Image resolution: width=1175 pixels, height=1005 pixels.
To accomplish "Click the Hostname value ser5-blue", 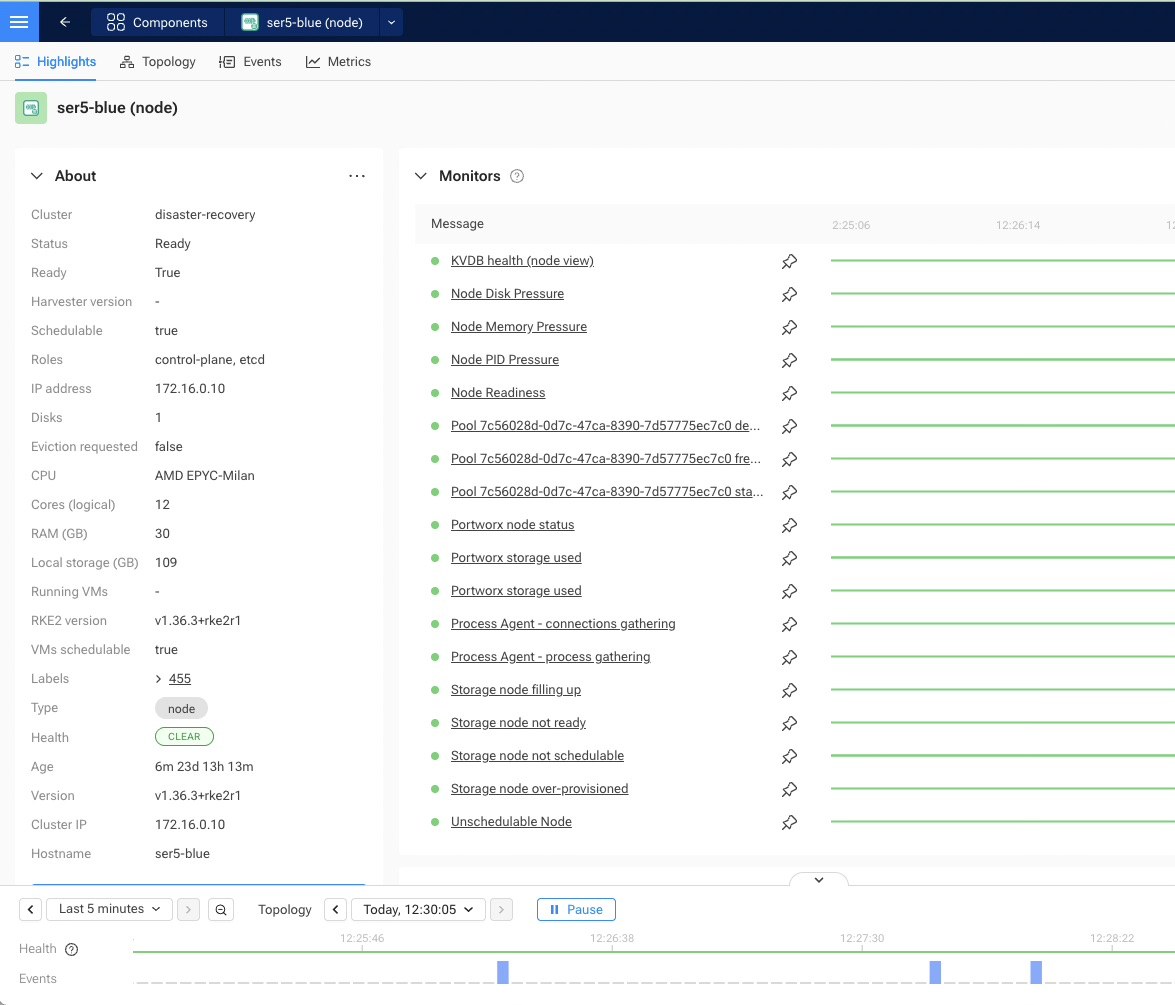I will (182, 854).
